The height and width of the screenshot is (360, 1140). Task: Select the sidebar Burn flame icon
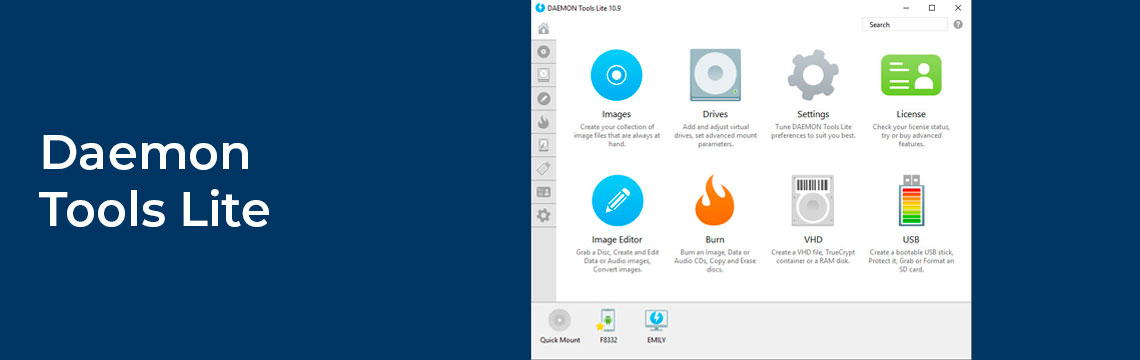543,121
